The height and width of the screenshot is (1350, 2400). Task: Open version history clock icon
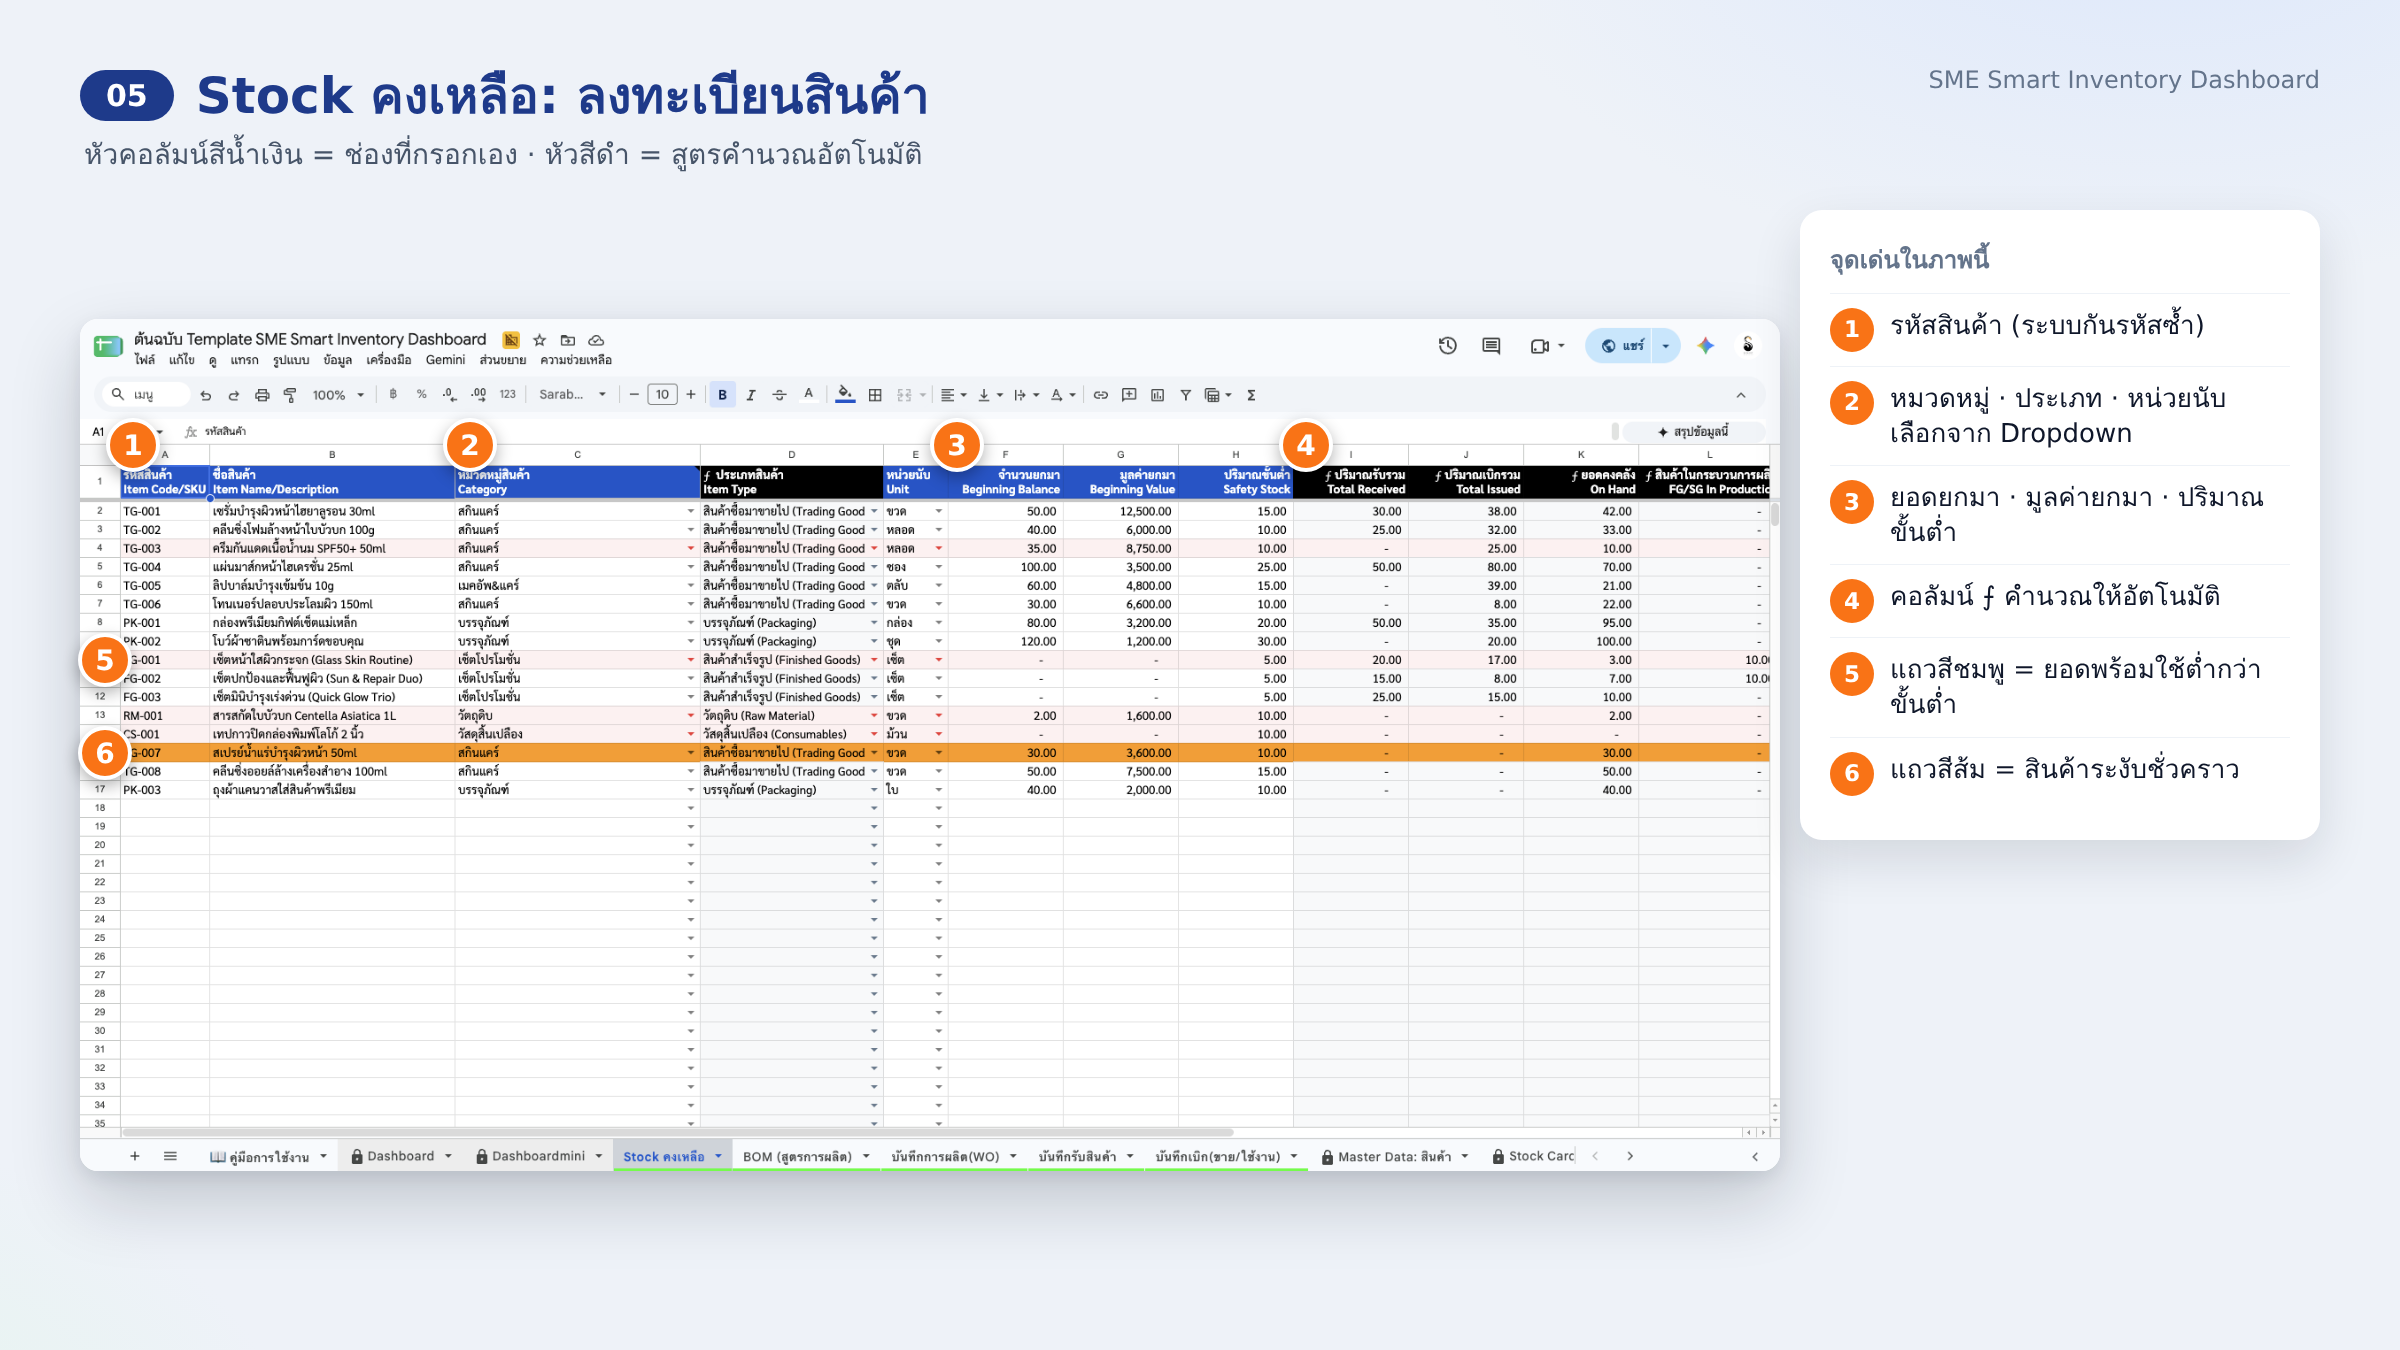[1447, 346]
